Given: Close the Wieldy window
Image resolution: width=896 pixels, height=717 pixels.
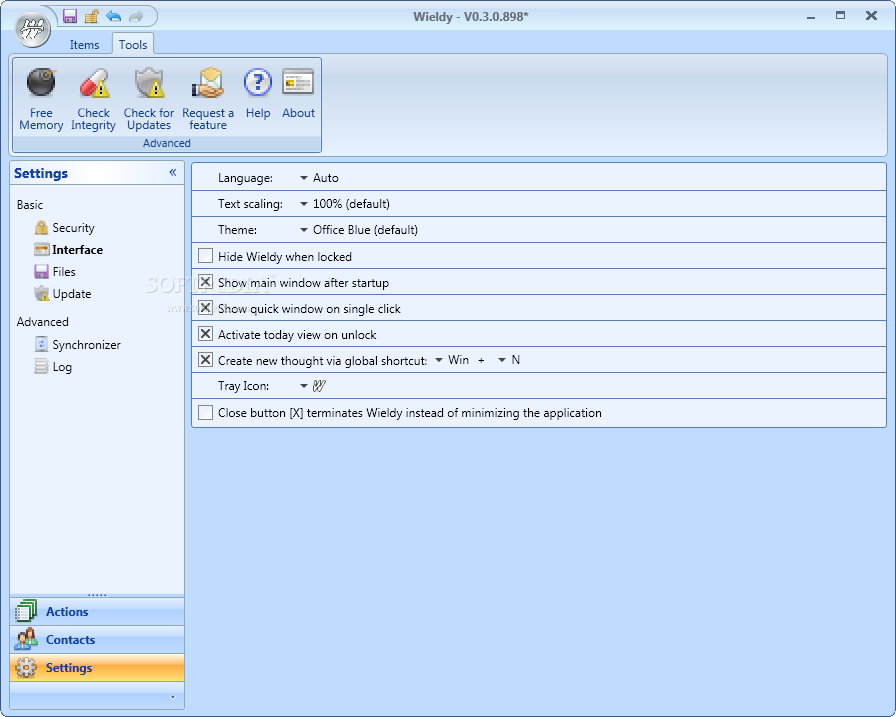Looking at the screenshot, I should 871,15.
